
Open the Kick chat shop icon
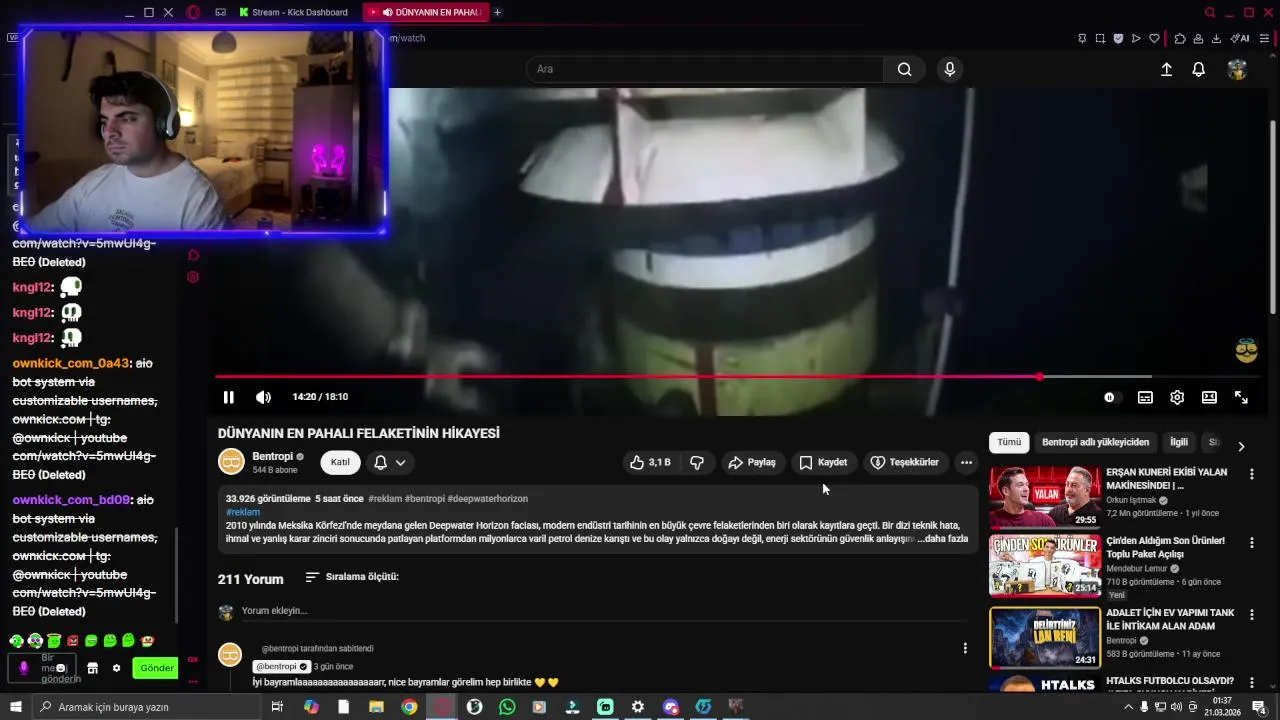click(x=93, y=668)
